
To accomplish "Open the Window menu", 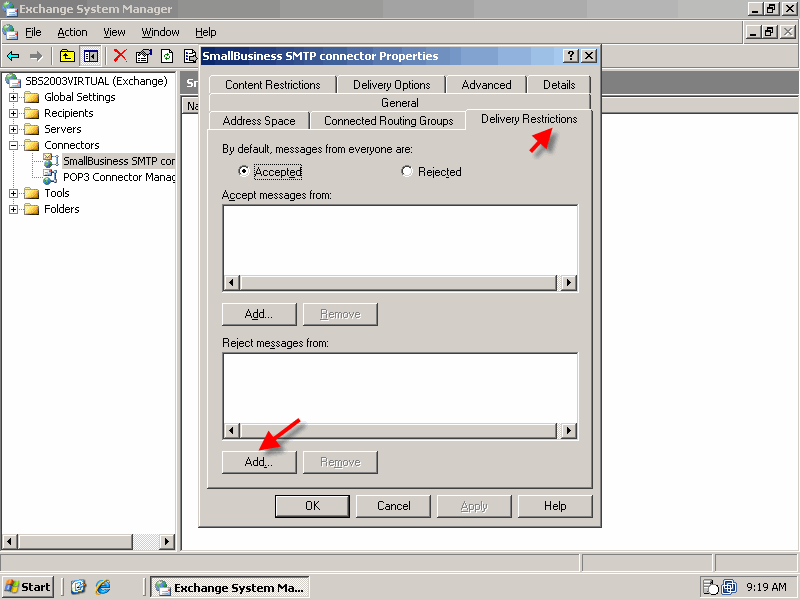I will 160,32.
